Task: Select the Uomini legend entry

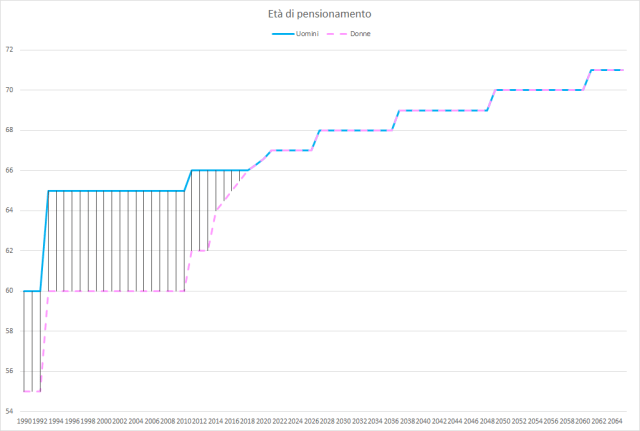Action: point(302,34)
